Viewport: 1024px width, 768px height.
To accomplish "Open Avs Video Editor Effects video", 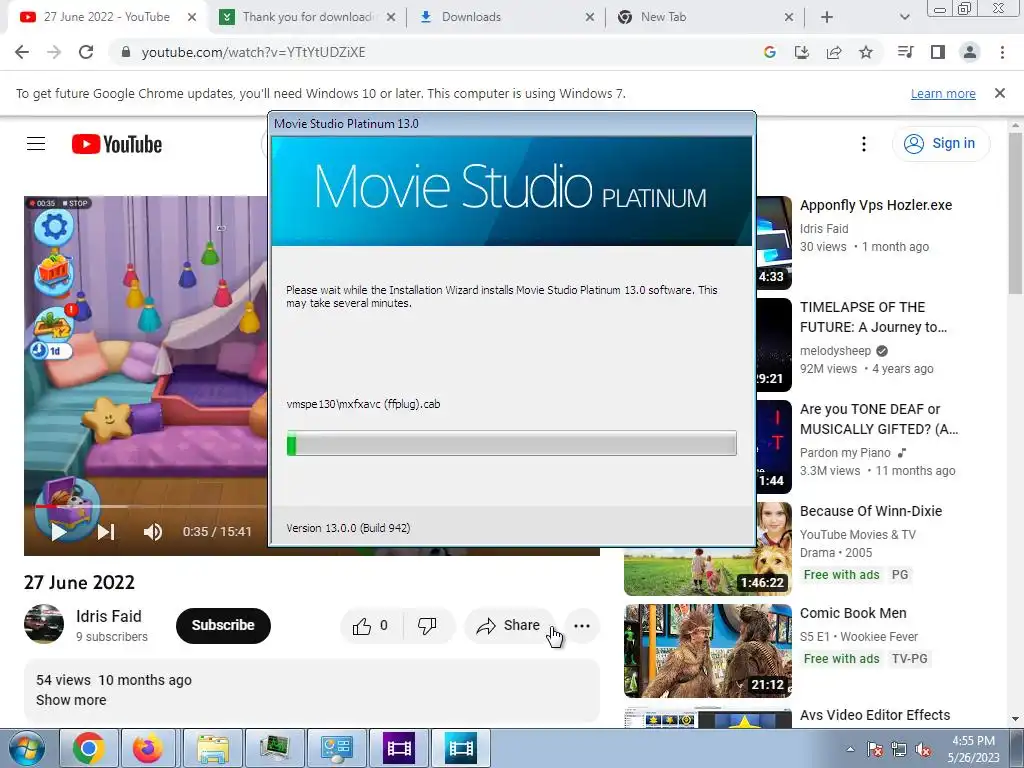I will point(875,715).
